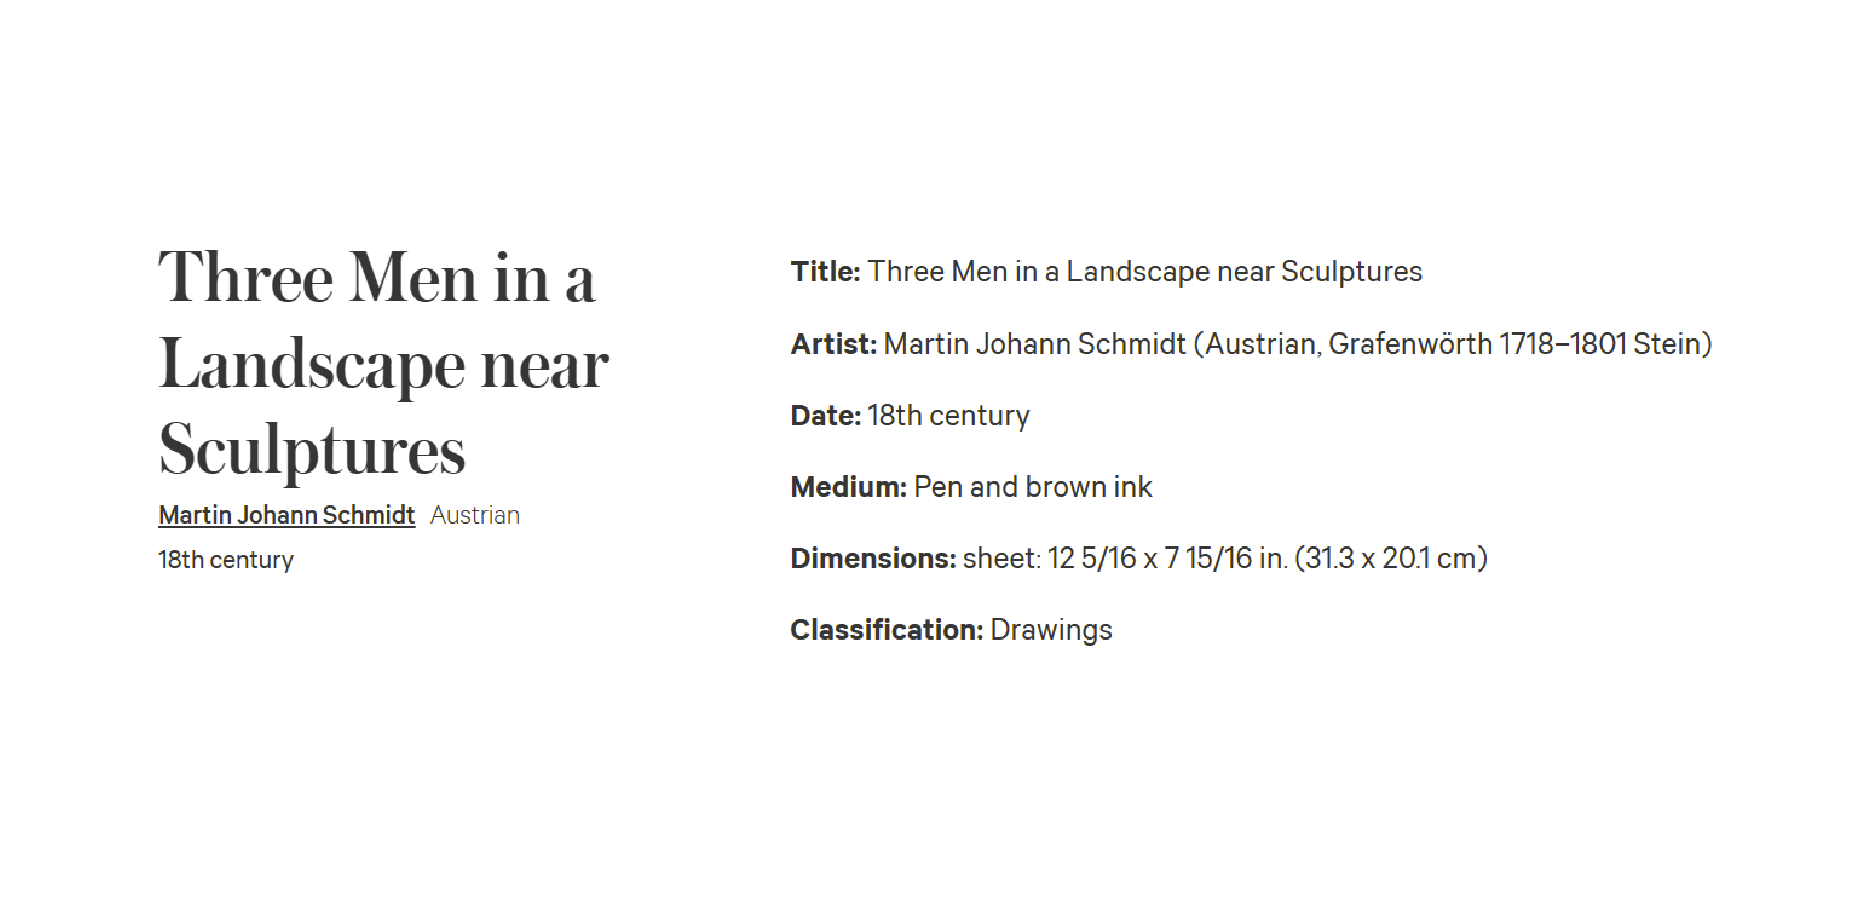1867x900 pixels.
Task: Click the Artist detail line
Action: [x=1251, y=344]
